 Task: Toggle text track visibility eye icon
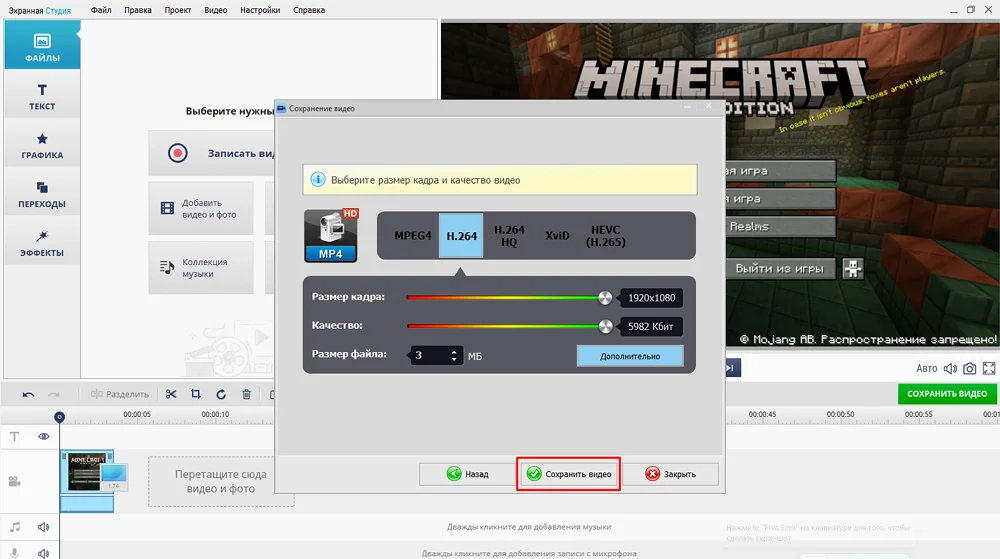pyautogui.click(x=44, y=436)
